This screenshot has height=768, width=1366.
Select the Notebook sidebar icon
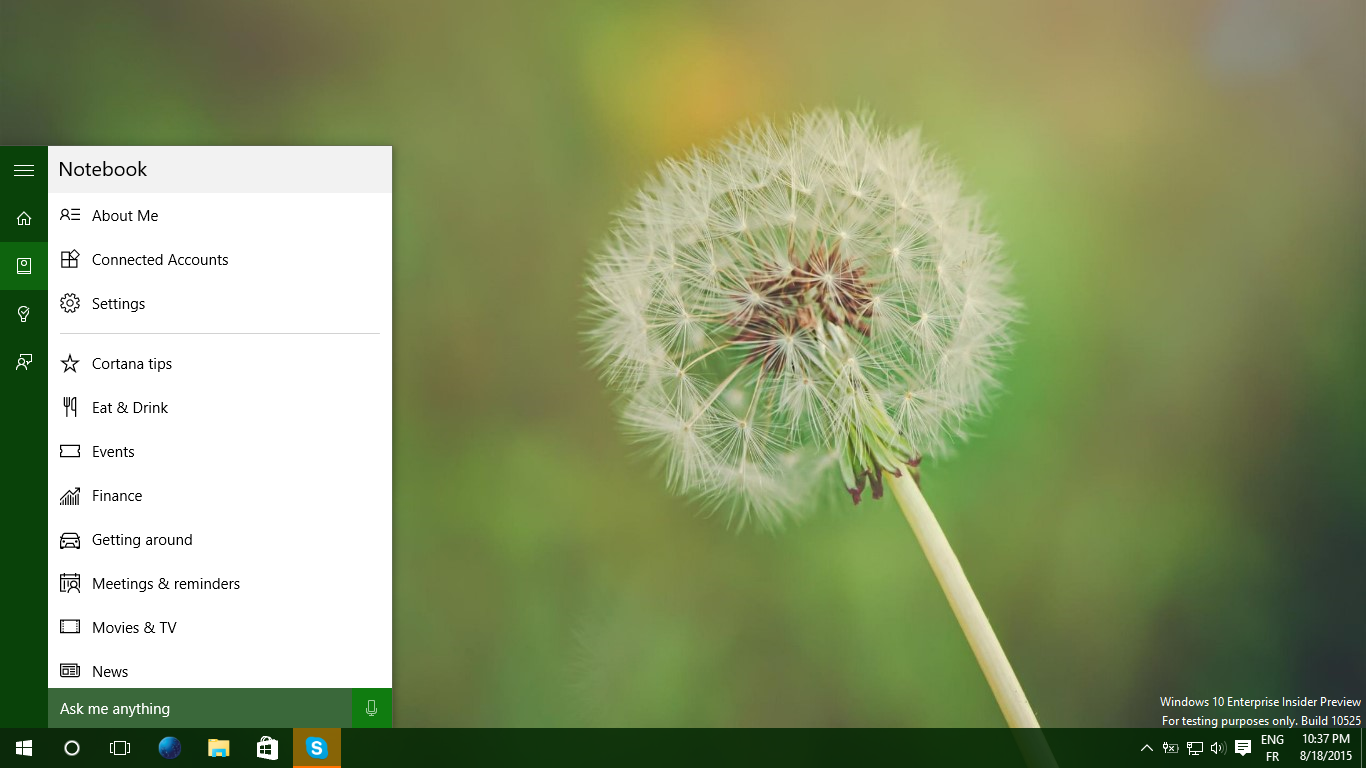click(24, 266)
